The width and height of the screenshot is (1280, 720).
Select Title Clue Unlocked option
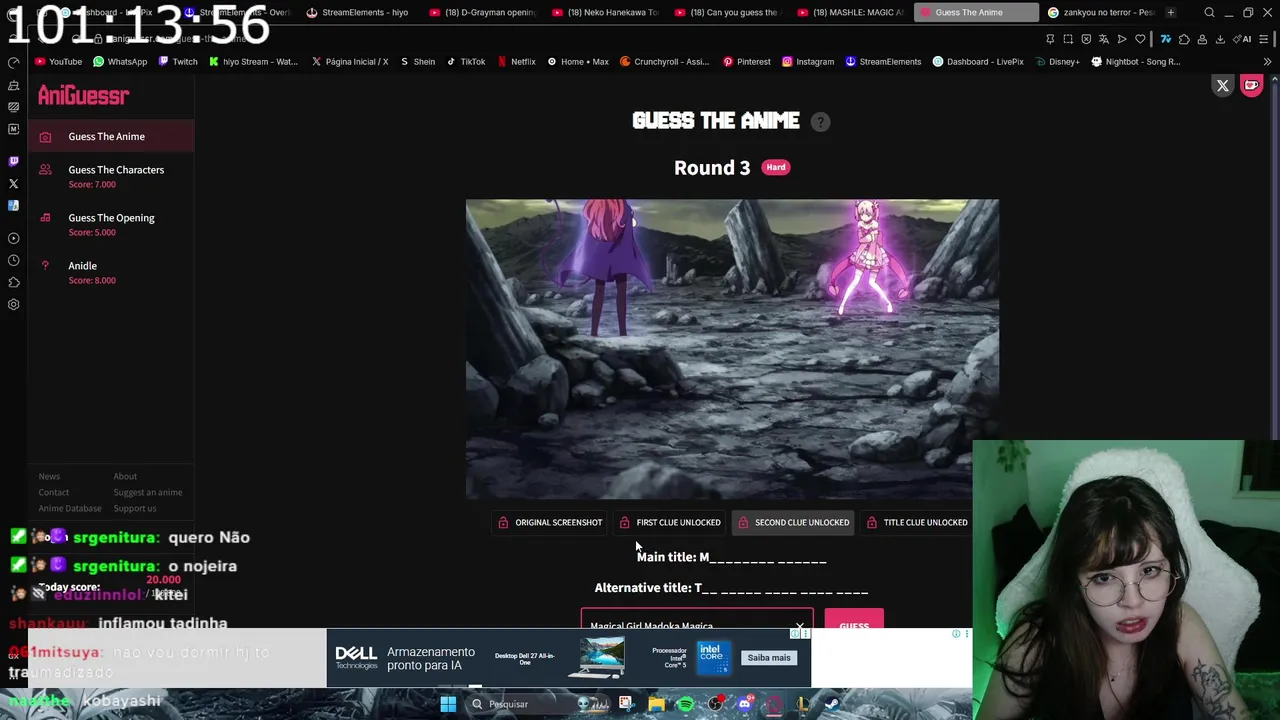click(917, 522)
